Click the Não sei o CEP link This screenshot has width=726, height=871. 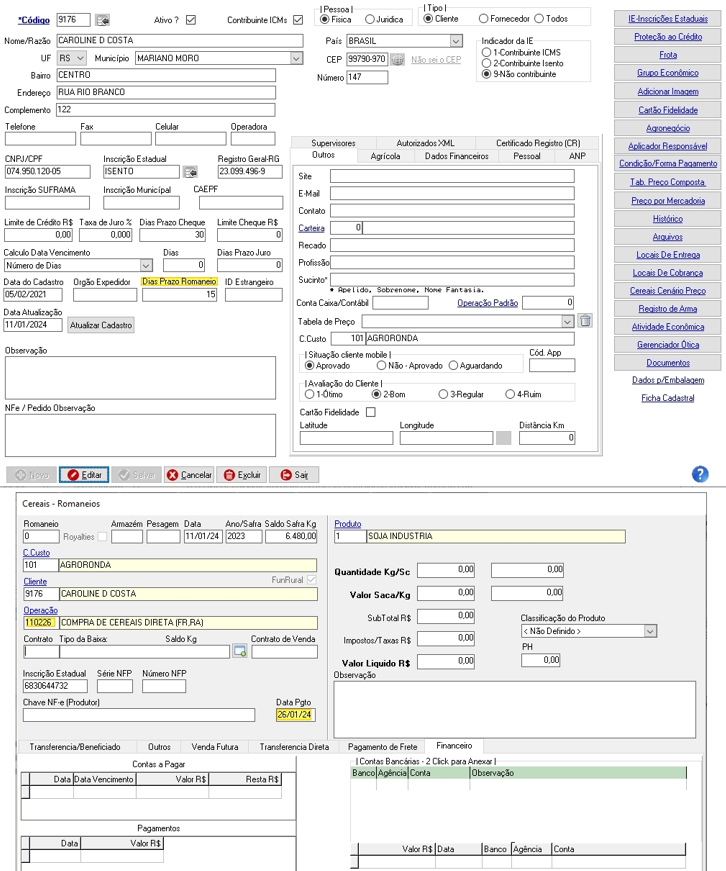[x=436, y=59]
